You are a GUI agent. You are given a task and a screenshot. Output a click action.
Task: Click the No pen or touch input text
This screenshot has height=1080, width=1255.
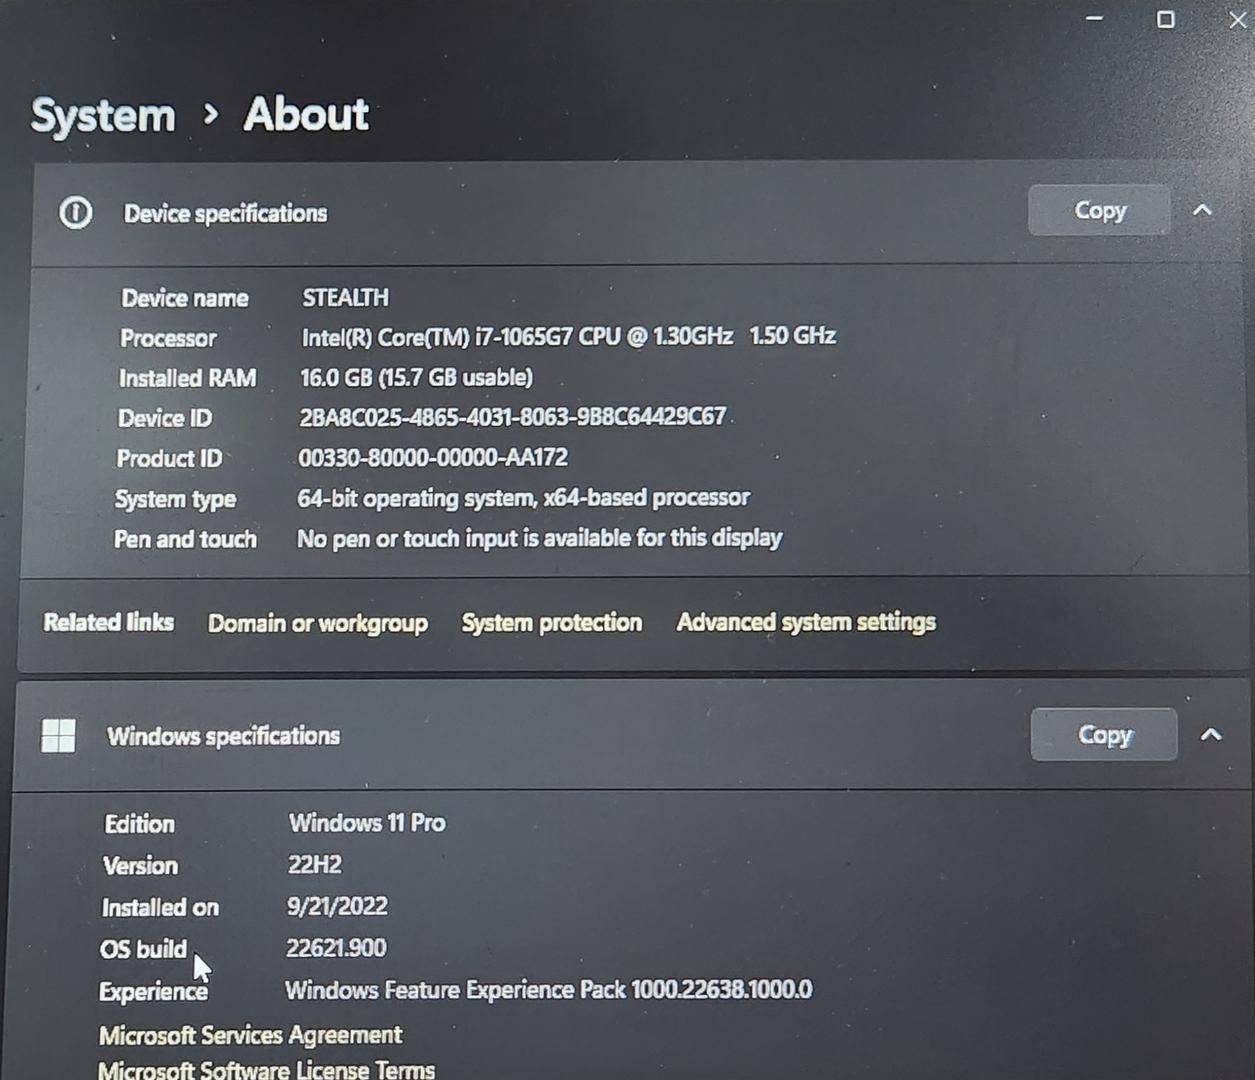click(540, 538)
